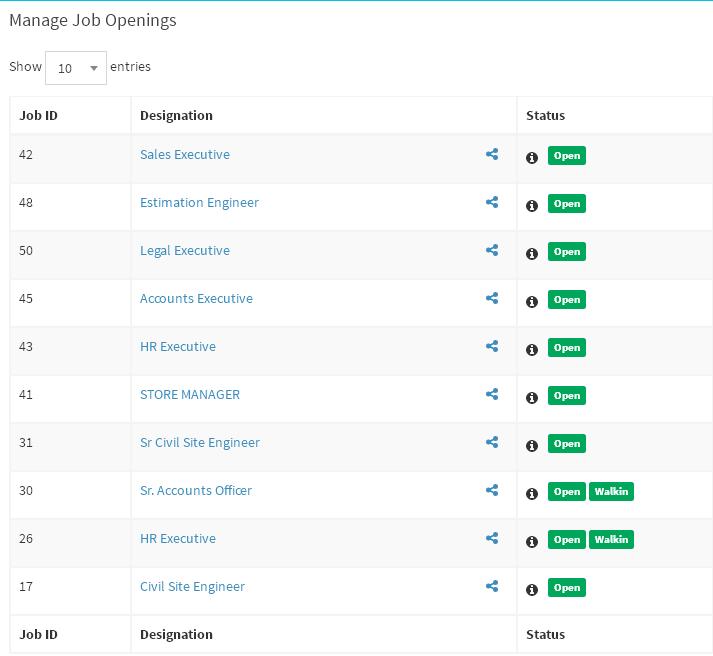
Task: Open info icon for STORE MANAGER
Action: pyautogui.click(x=532, y=398)
